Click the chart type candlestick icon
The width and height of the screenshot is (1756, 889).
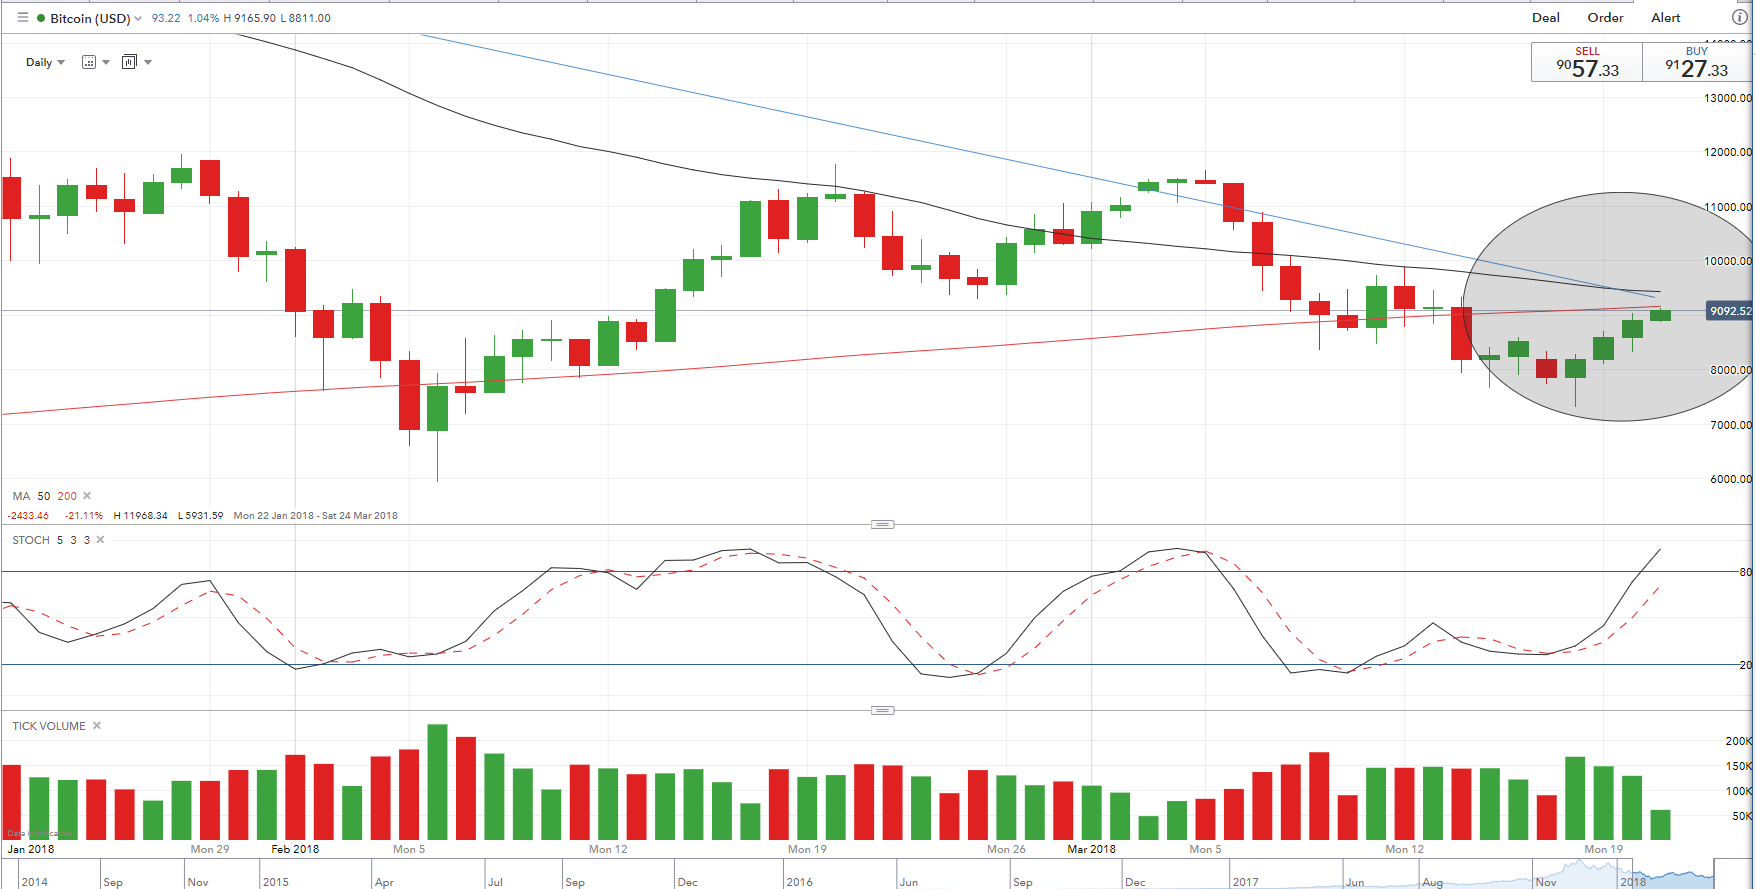coord(129,62)
